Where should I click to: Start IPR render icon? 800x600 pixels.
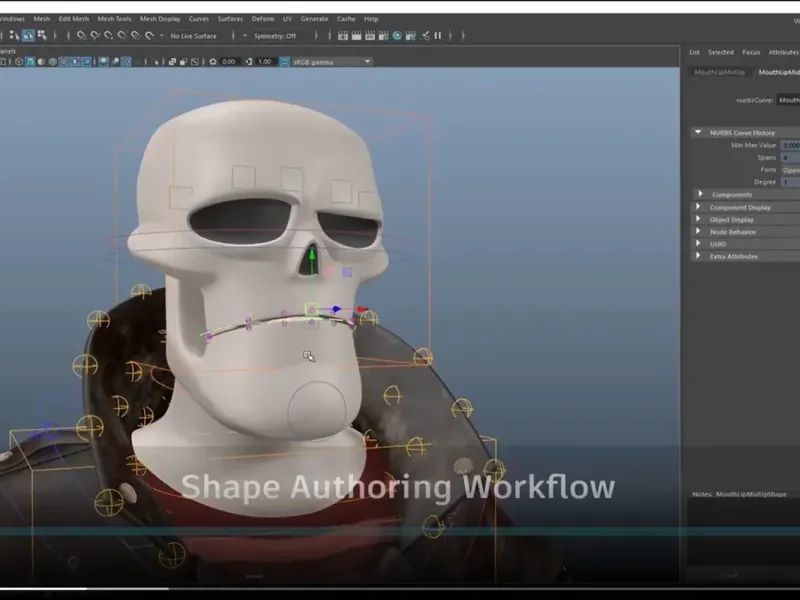click(370, 36)
